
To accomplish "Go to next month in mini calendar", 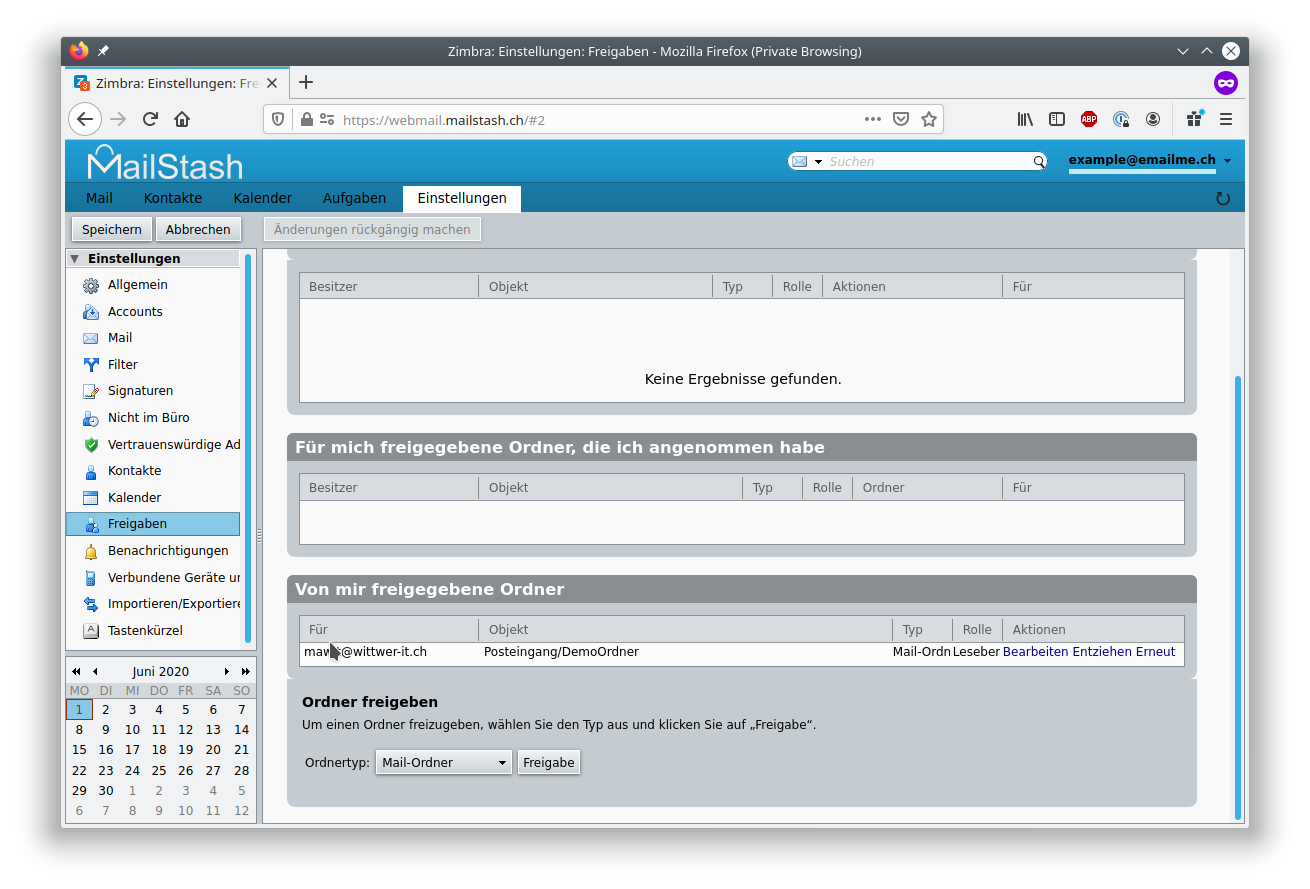I will (227, 672).
